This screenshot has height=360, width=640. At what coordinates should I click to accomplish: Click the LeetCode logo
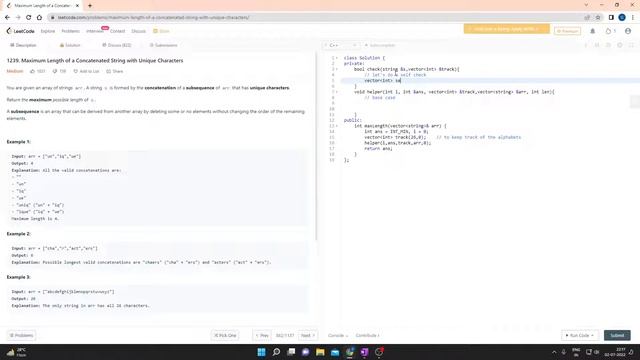20,31
